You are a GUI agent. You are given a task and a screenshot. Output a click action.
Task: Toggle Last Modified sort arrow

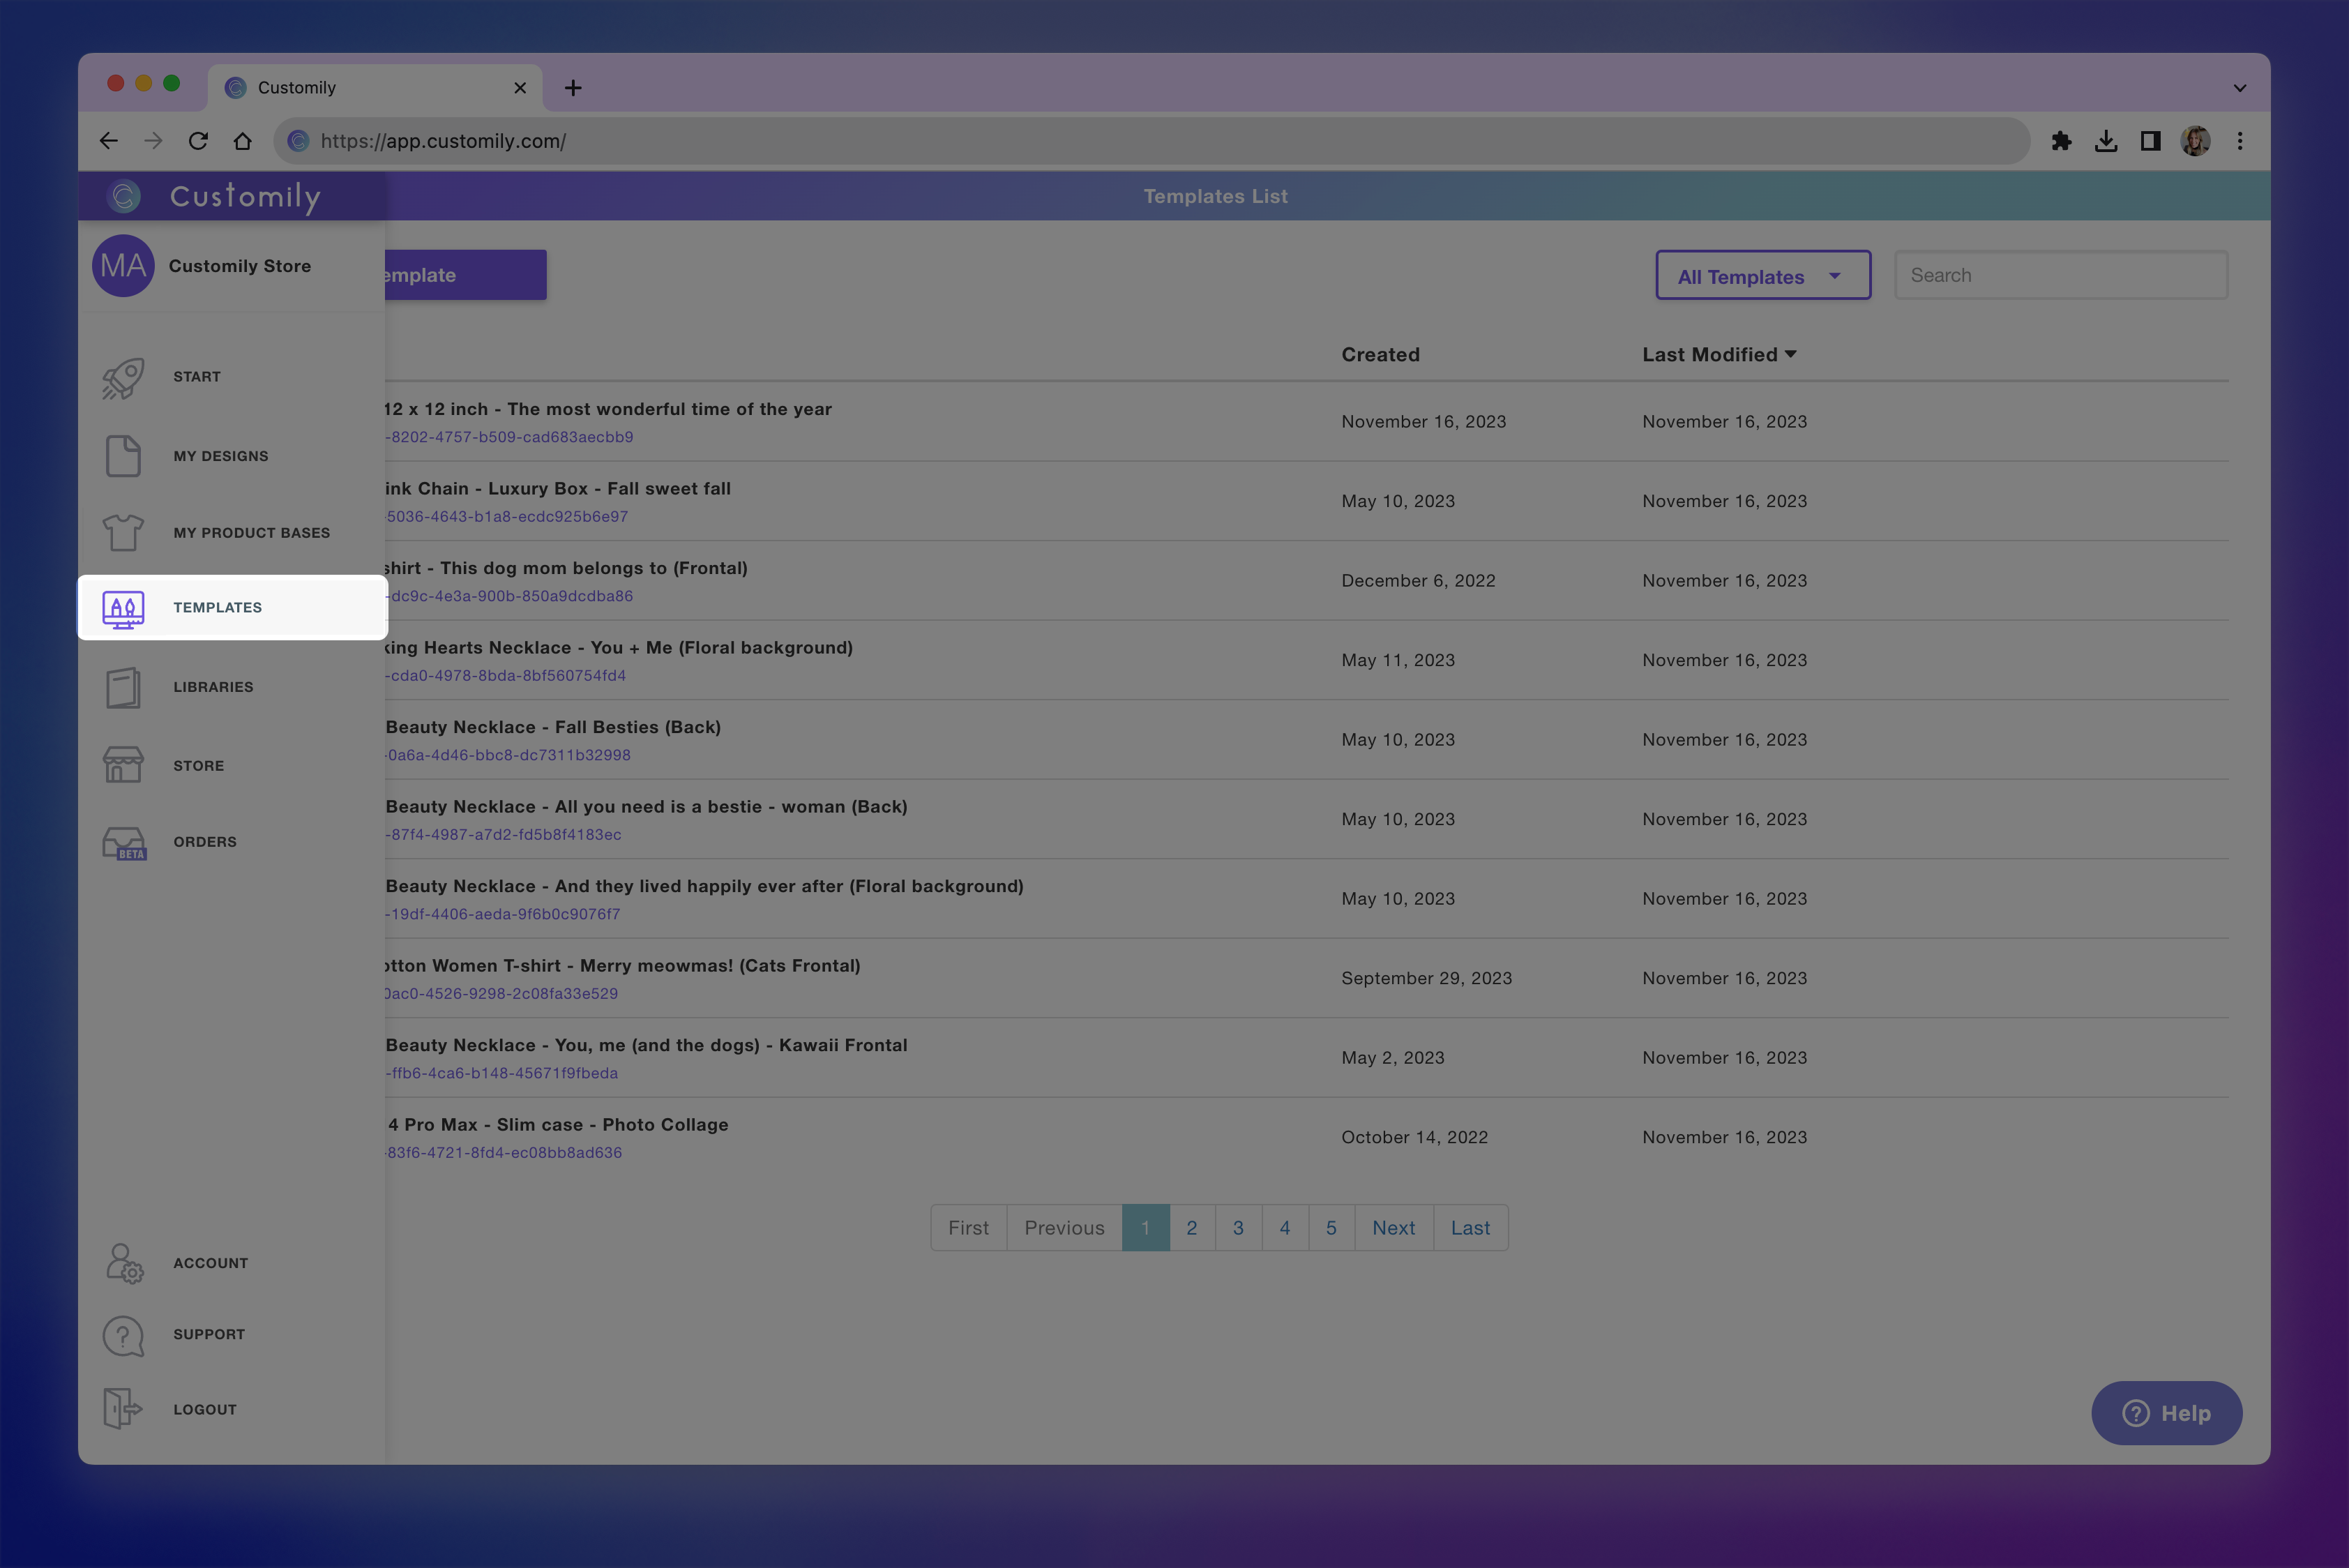pyautogui.click(x=1790, y=354)
